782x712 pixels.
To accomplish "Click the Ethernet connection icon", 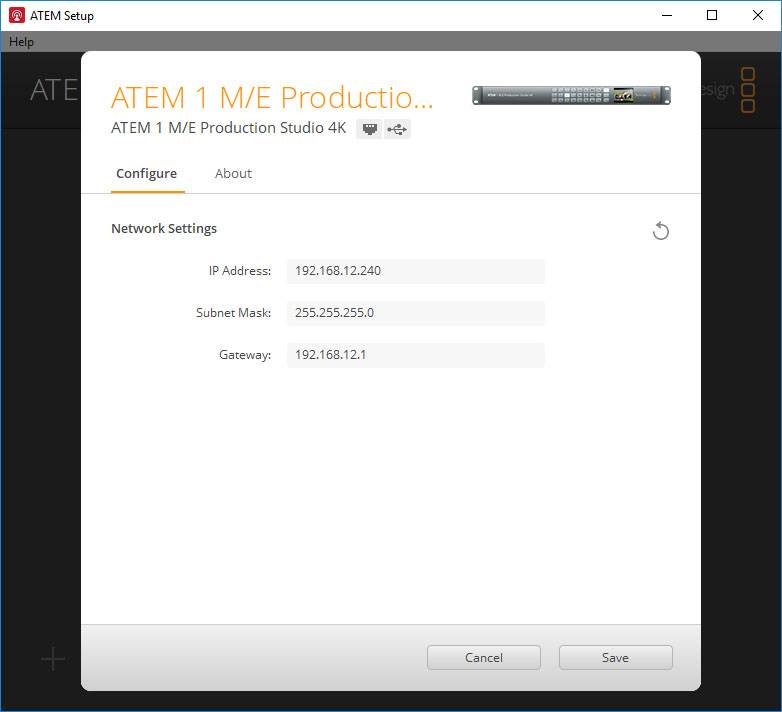I will (369, 129).
